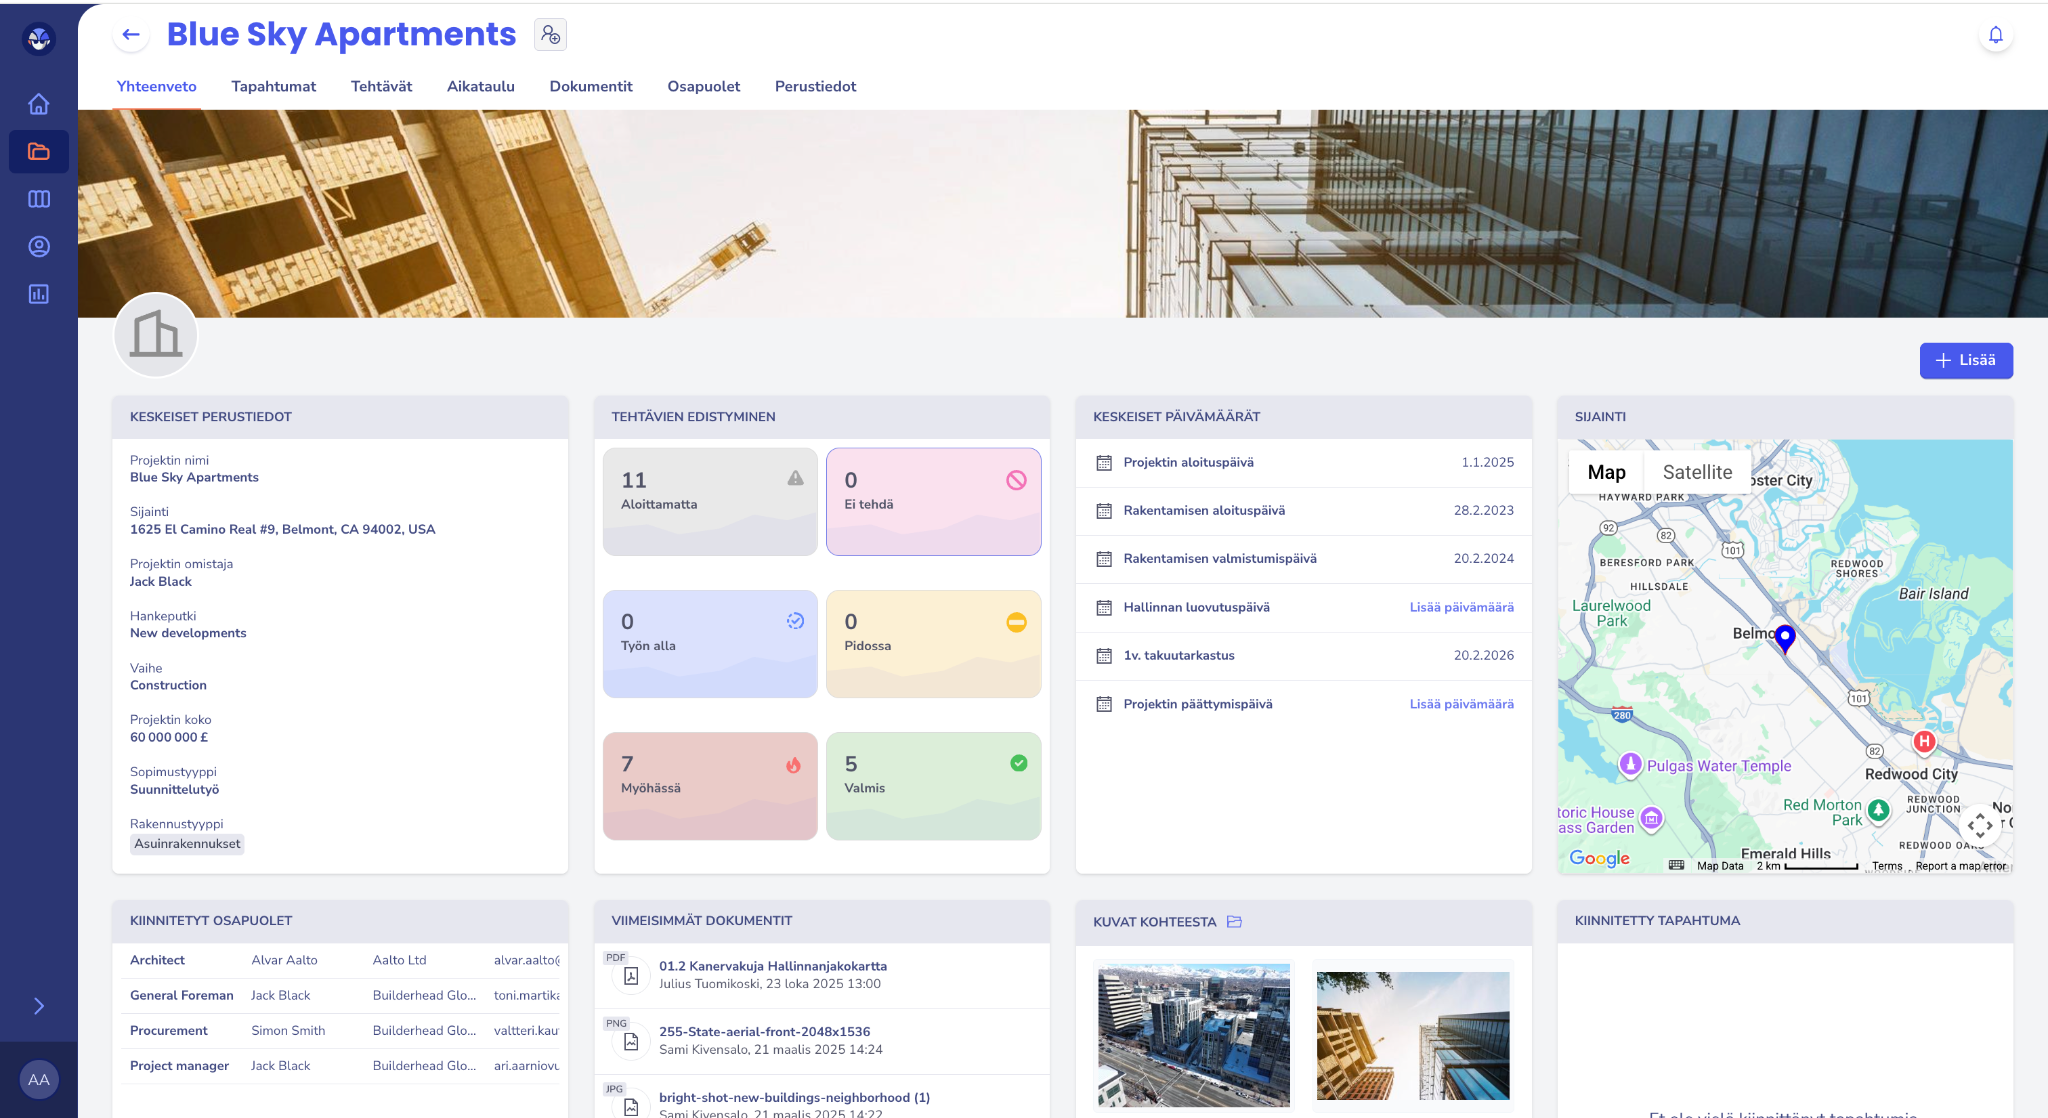Image resolution: width=2048 pixels, height=1118 pixels.
Task: Add date for Hallinnan luovutuspäivä
Action: 1461,607
